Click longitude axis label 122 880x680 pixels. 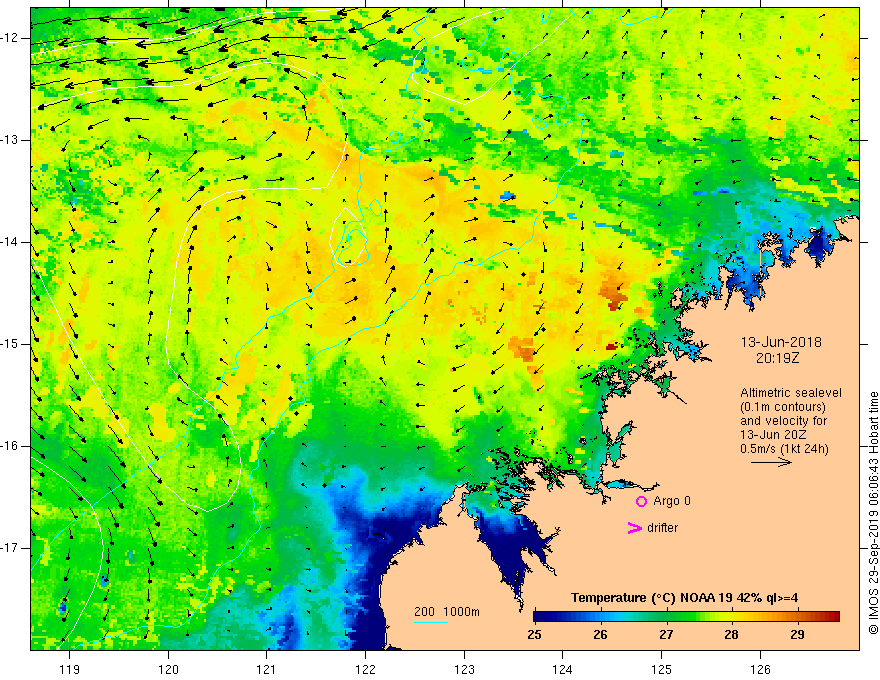tap(365, 669)
